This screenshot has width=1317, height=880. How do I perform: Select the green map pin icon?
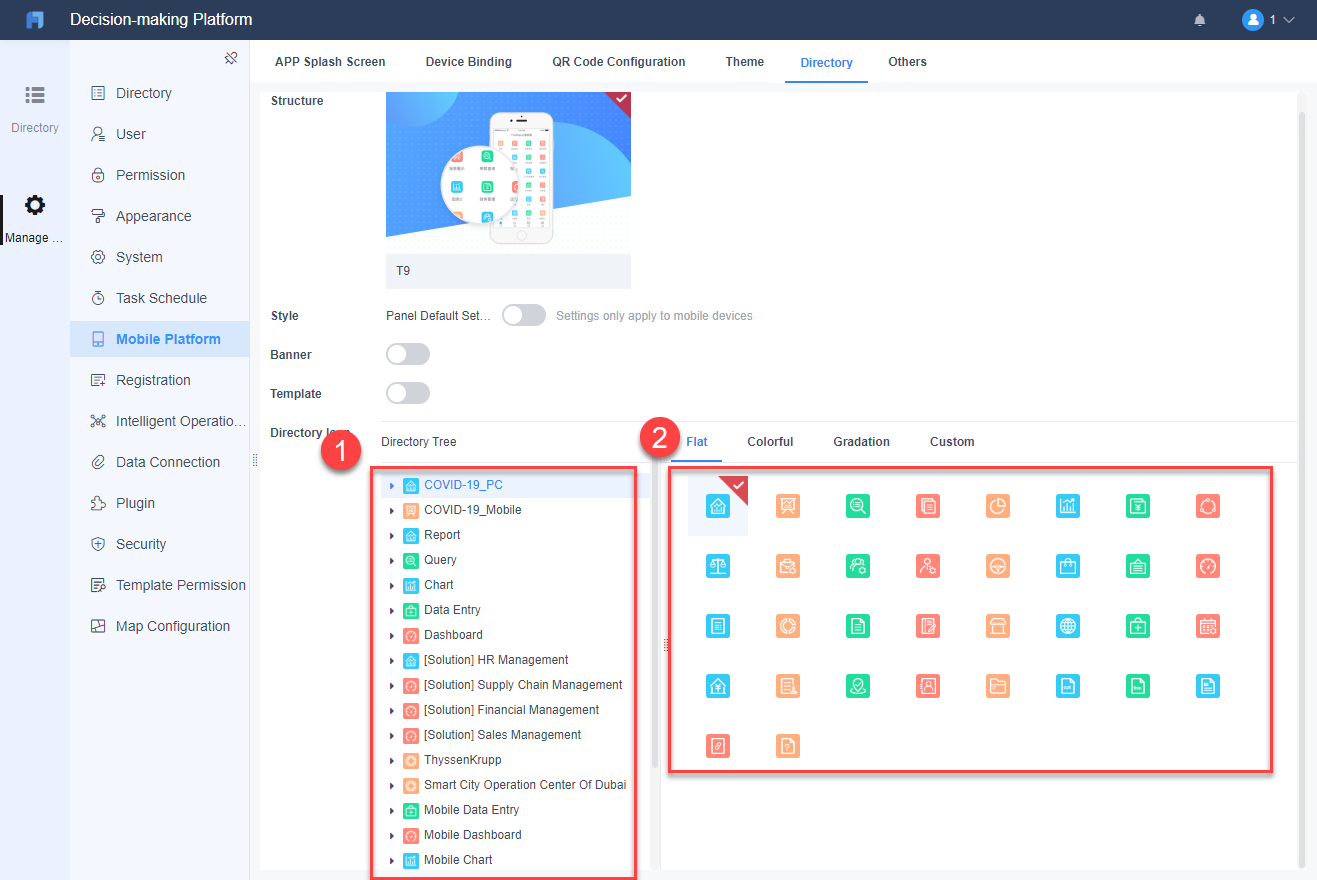pos(857,686)
